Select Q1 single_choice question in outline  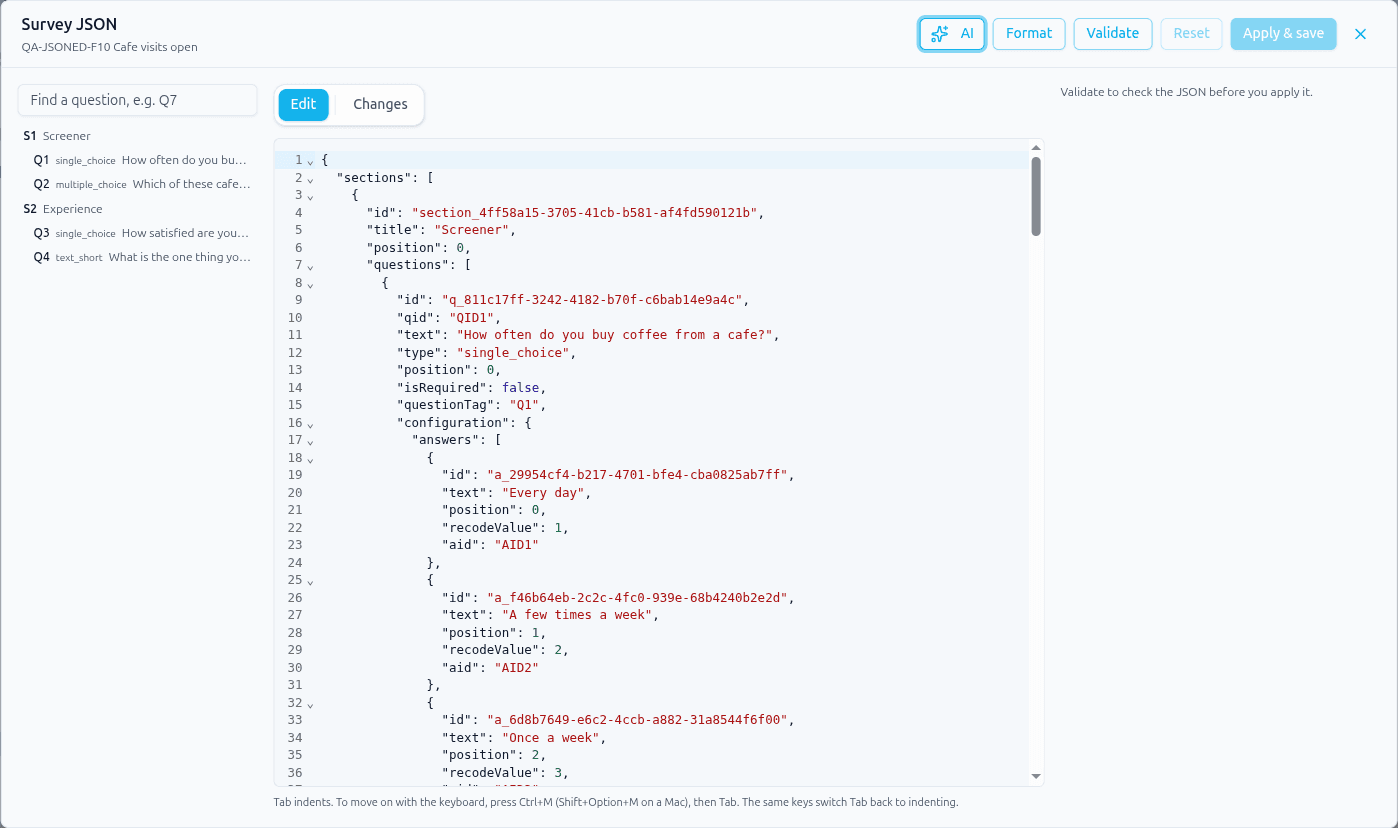[x=141, y=160]
